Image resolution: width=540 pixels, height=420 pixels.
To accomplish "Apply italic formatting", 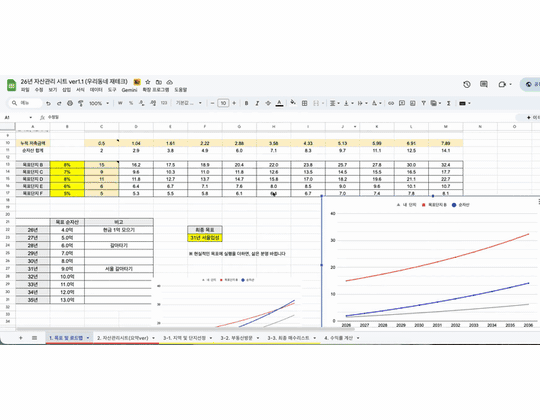I will tap(257, 103).
